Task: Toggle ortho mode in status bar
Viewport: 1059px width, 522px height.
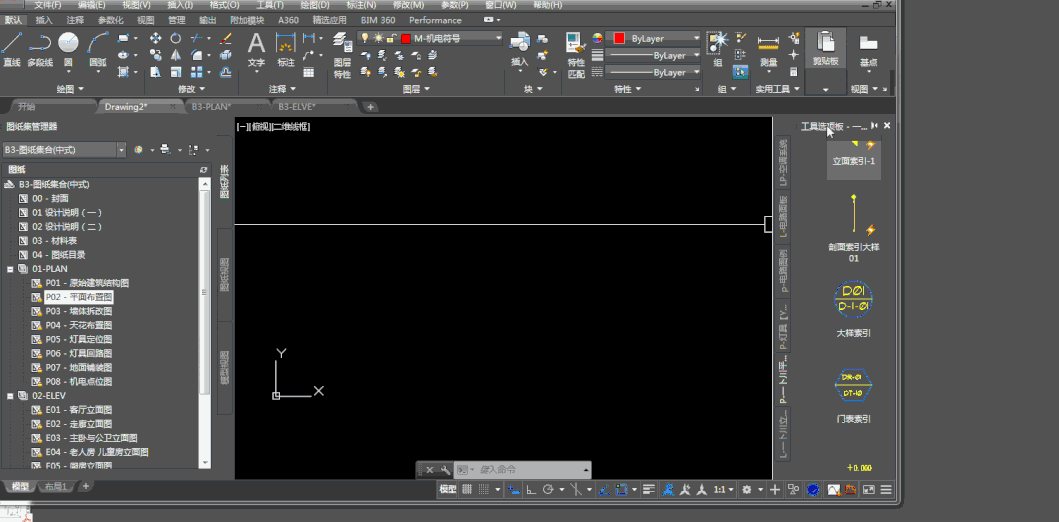Action: point(532,490)
